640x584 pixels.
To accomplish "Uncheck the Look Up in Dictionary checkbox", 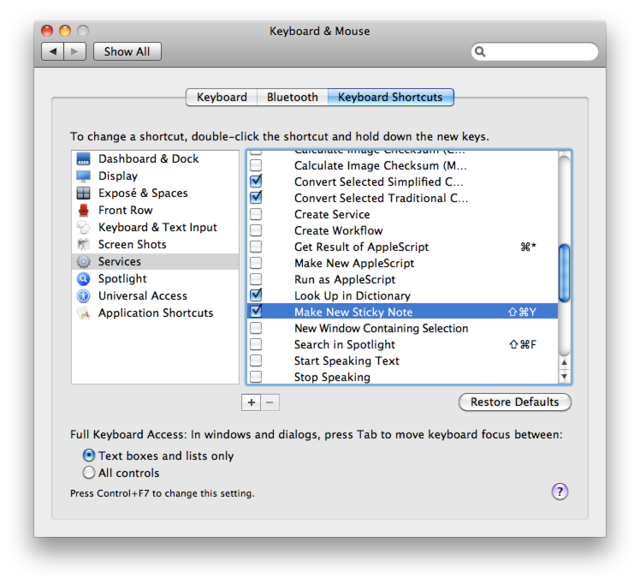I will pyautogui.click(x=256, y=295).
